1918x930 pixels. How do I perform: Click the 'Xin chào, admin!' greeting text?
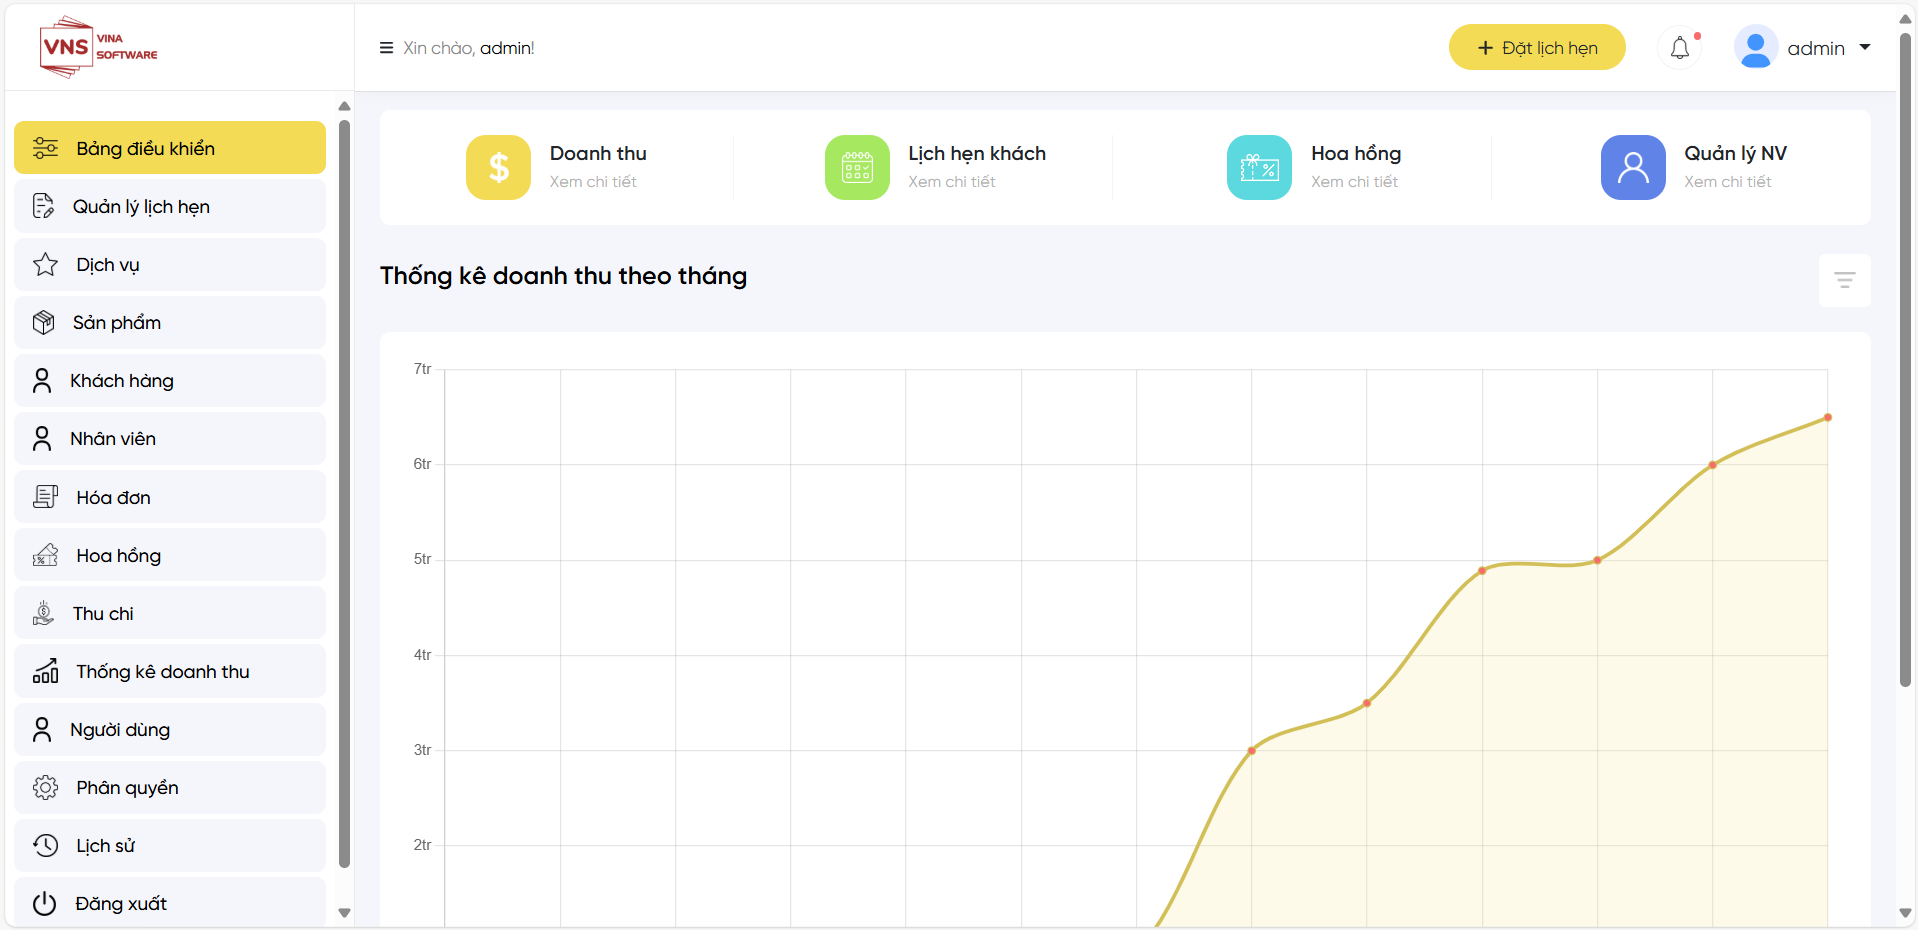(469, 48)
